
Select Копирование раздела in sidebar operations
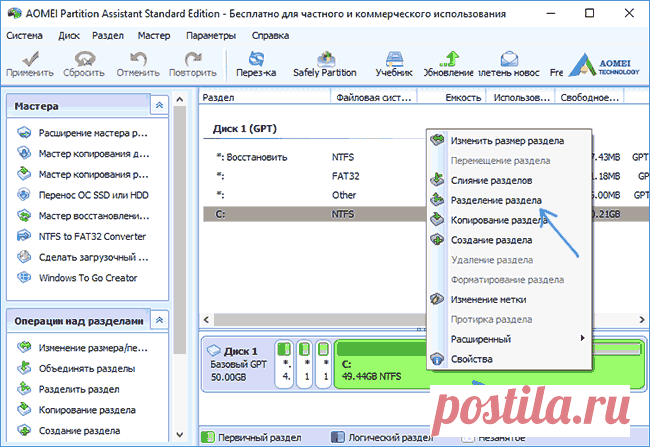(x=76, y=410)
